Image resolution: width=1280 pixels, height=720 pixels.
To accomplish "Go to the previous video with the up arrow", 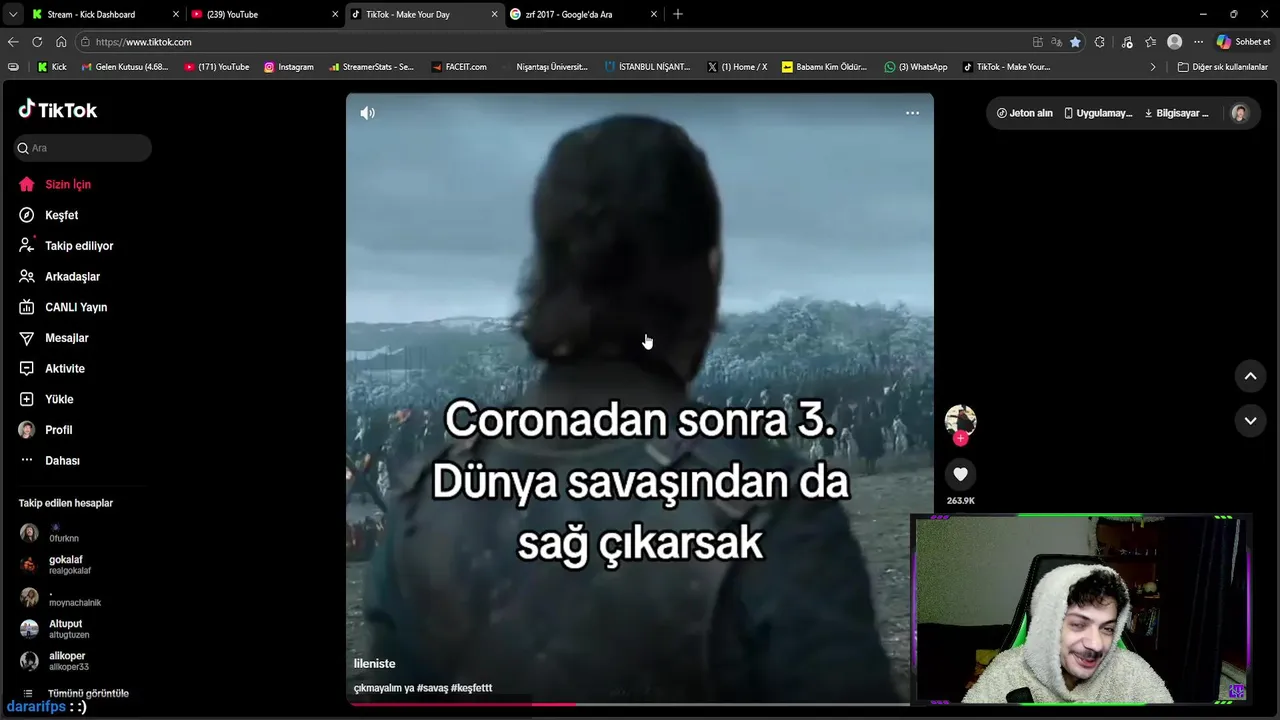I will [x=1250, y=376].
